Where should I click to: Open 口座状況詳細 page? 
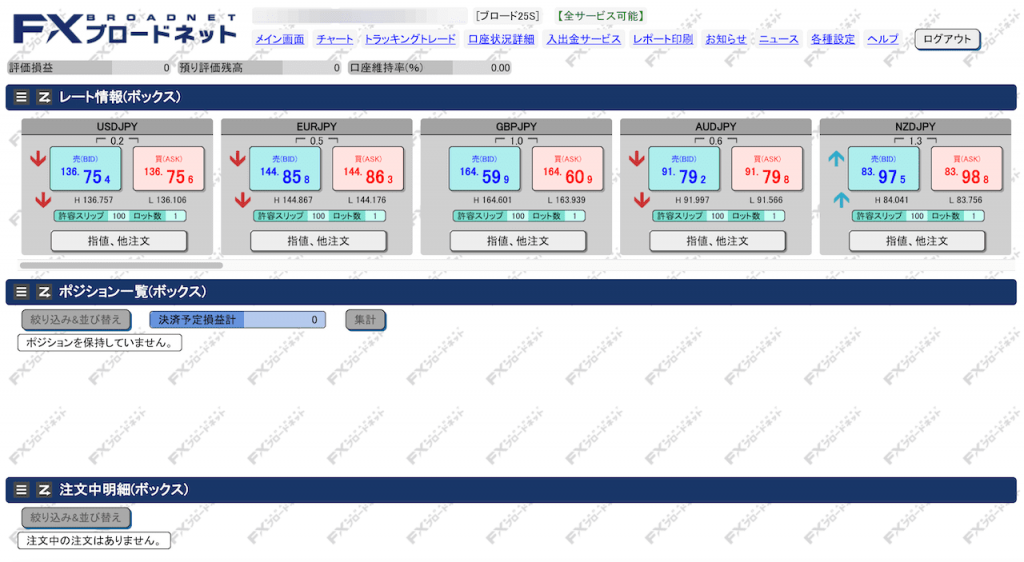[x=501, y=39]
